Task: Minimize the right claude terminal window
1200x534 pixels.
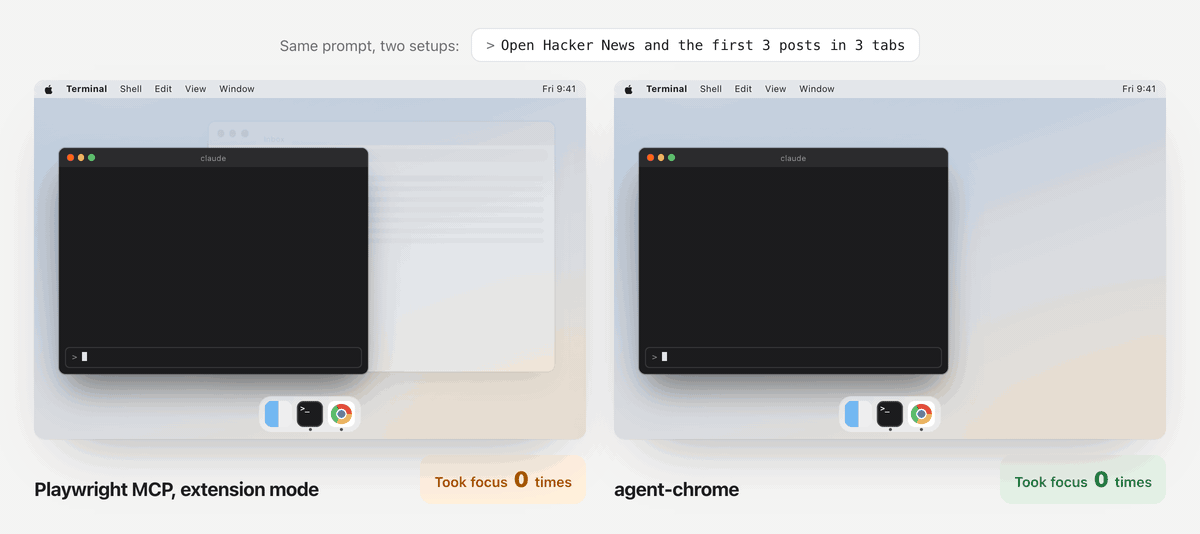Action: 661,158
